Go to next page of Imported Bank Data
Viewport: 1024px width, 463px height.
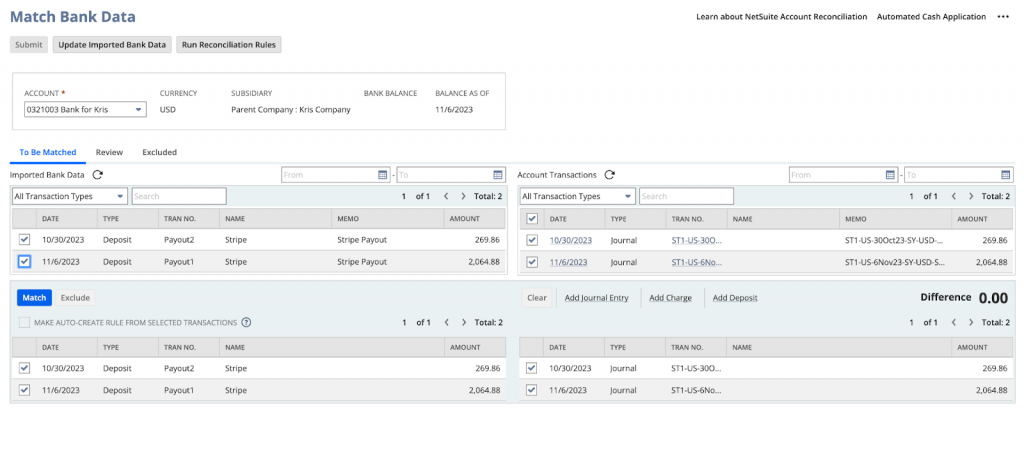coord(463,197)
